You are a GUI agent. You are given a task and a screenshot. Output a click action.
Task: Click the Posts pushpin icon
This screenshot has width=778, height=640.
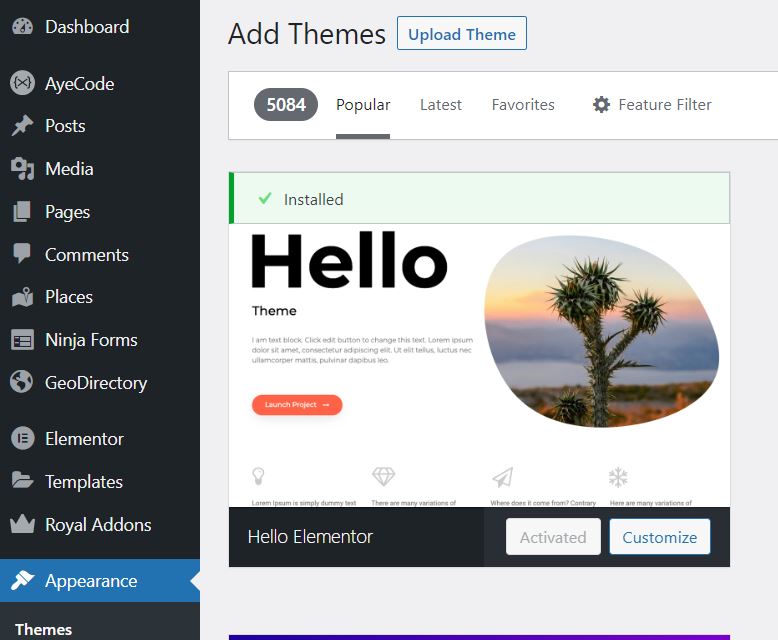pyautogui.click(x=22, y=126)
